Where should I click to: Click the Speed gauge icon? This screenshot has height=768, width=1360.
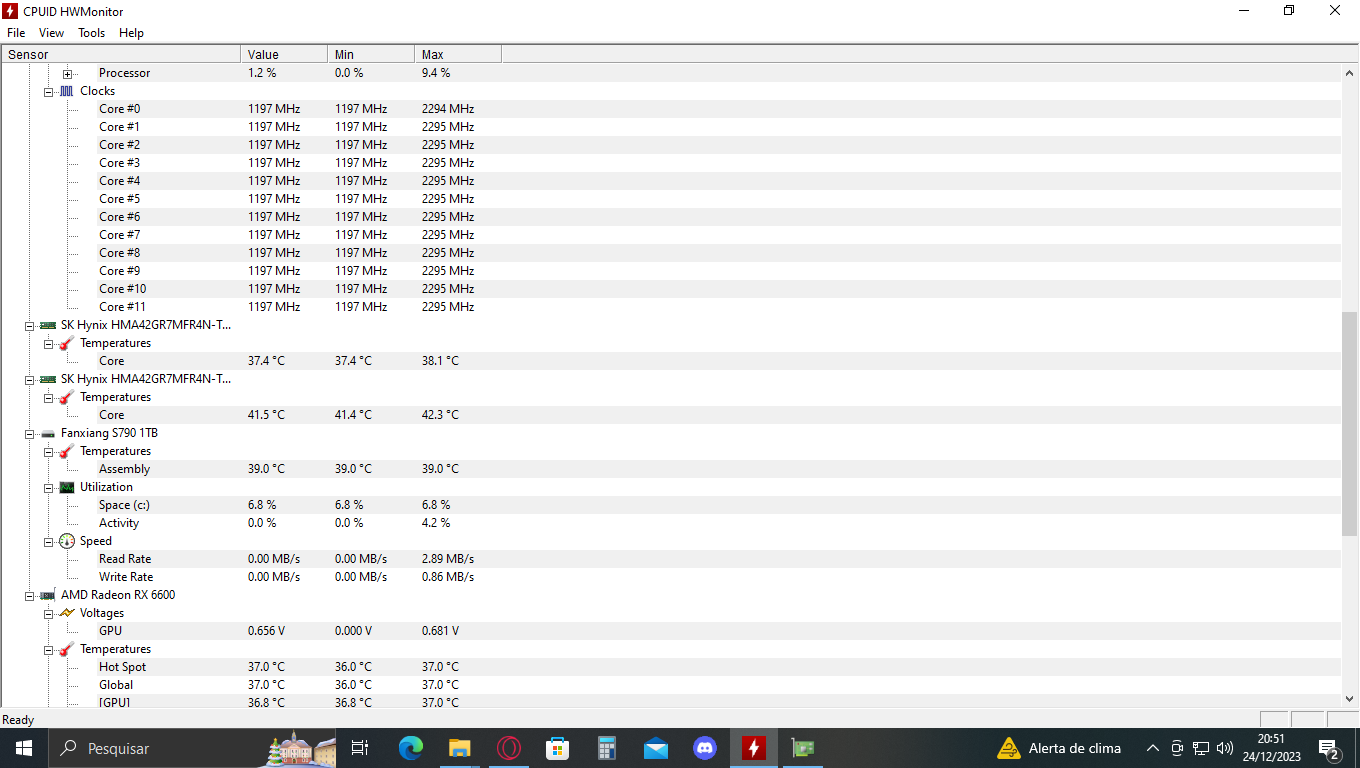(67, 541)
